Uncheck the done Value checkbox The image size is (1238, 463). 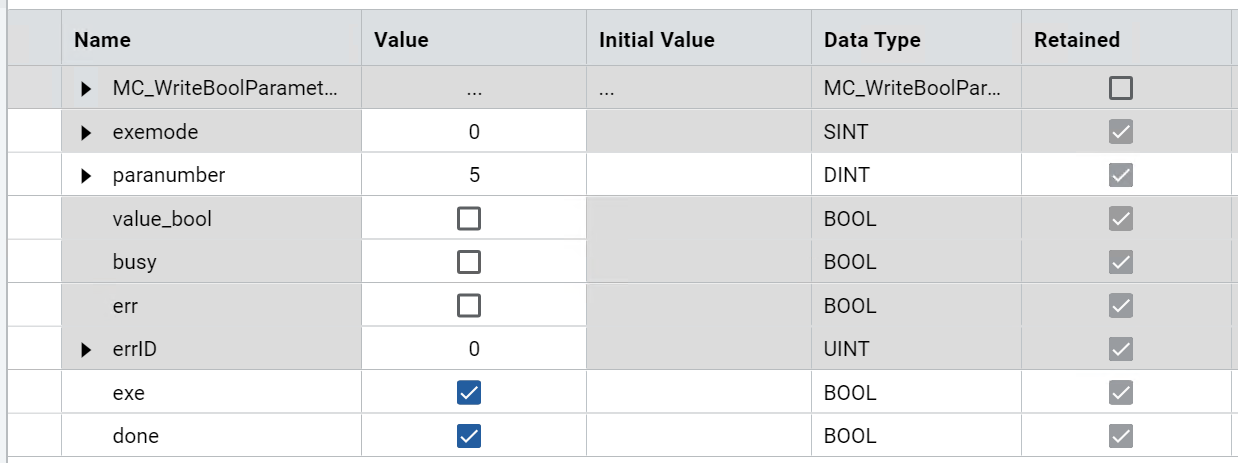point(468,436)
